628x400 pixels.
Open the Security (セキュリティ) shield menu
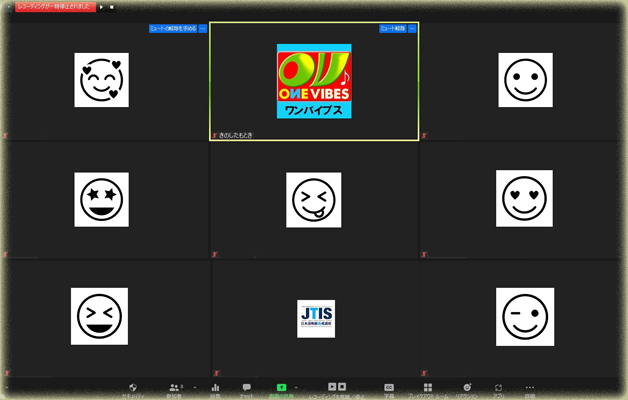(133, 388)
